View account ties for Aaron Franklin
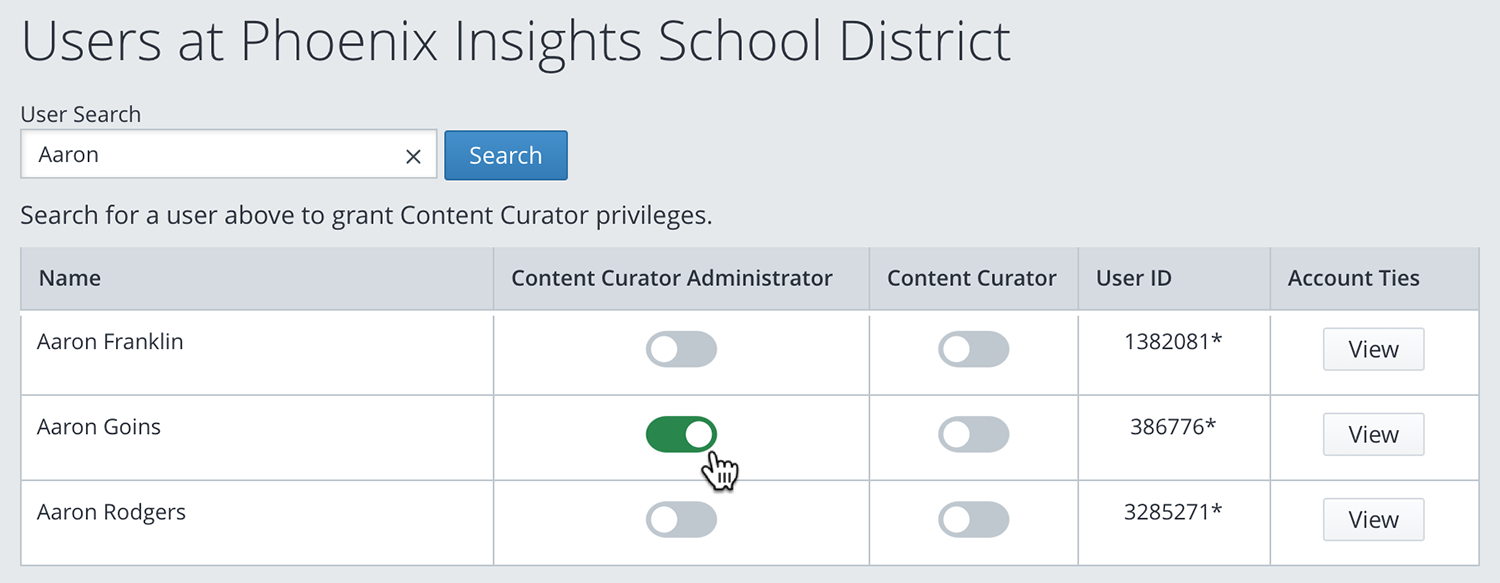Screen dimensions: 1500x583 (1373, 349)
